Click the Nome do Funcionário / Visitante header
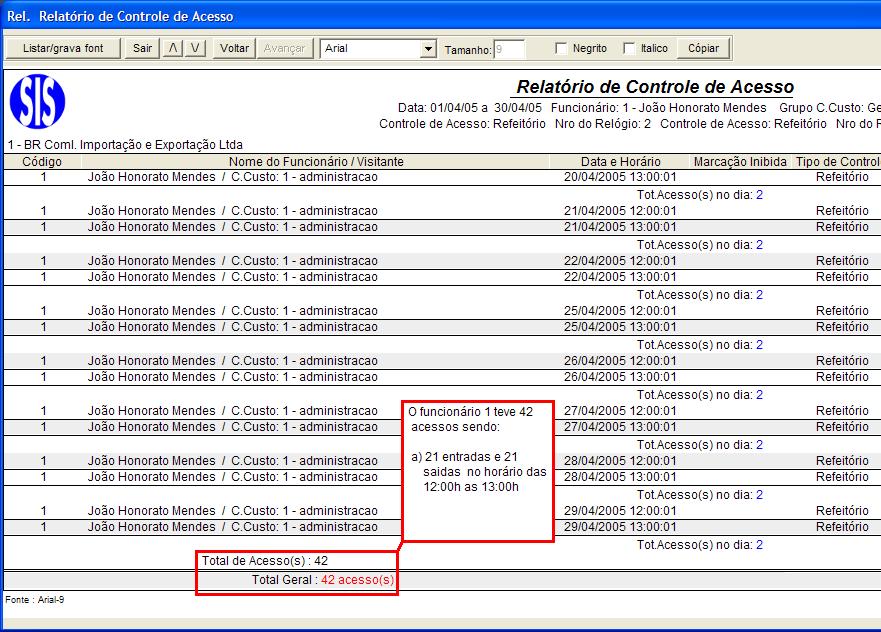Screen dimensions: 881x632 point(316,162)
